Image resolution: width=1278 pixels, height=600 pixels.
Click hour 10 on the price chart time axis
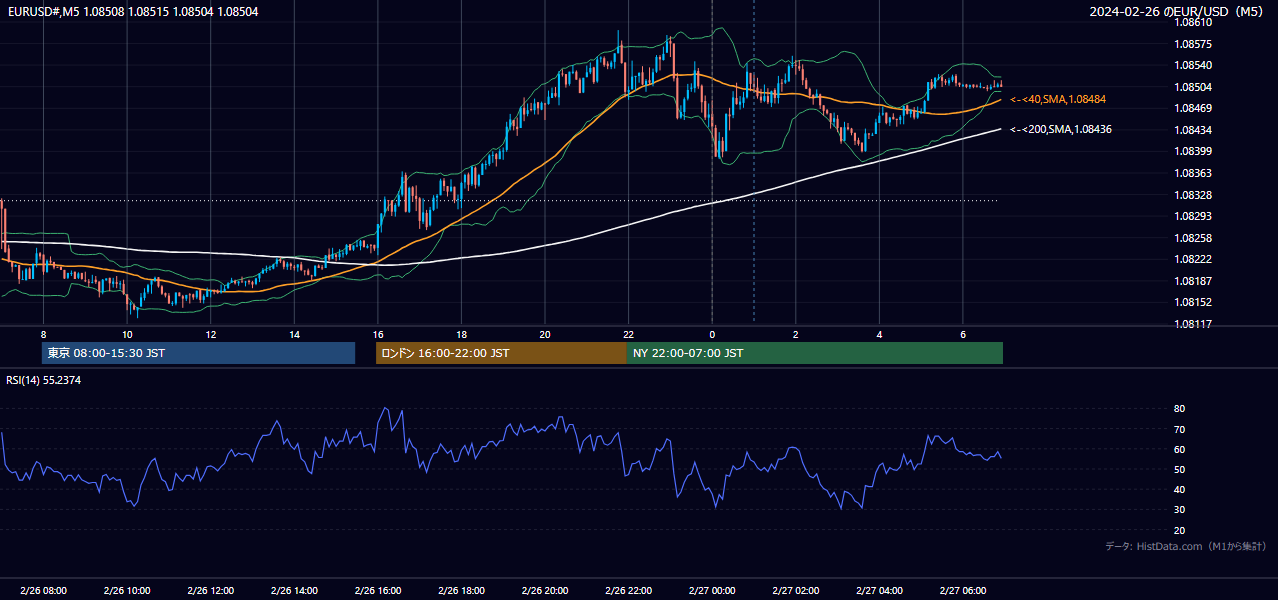pyautogui.click(x=127, y=334)
